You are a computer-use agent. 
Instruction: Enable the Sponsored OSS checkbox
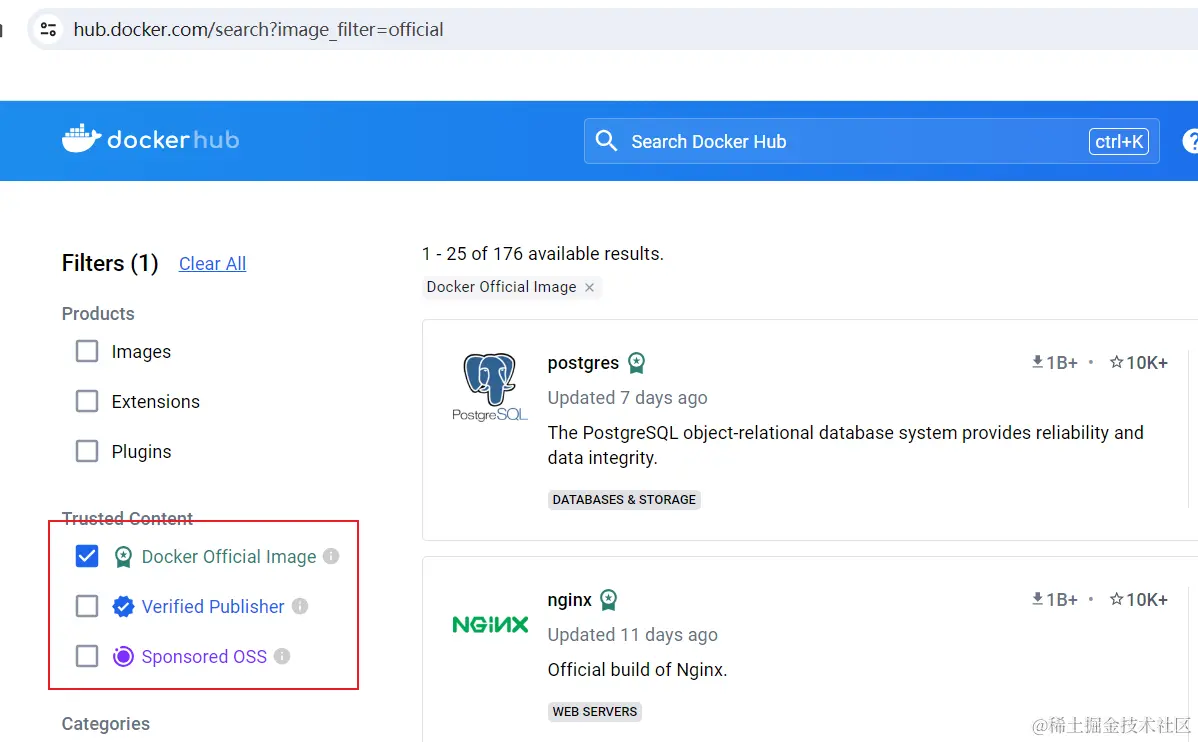(x=87, y=656)
